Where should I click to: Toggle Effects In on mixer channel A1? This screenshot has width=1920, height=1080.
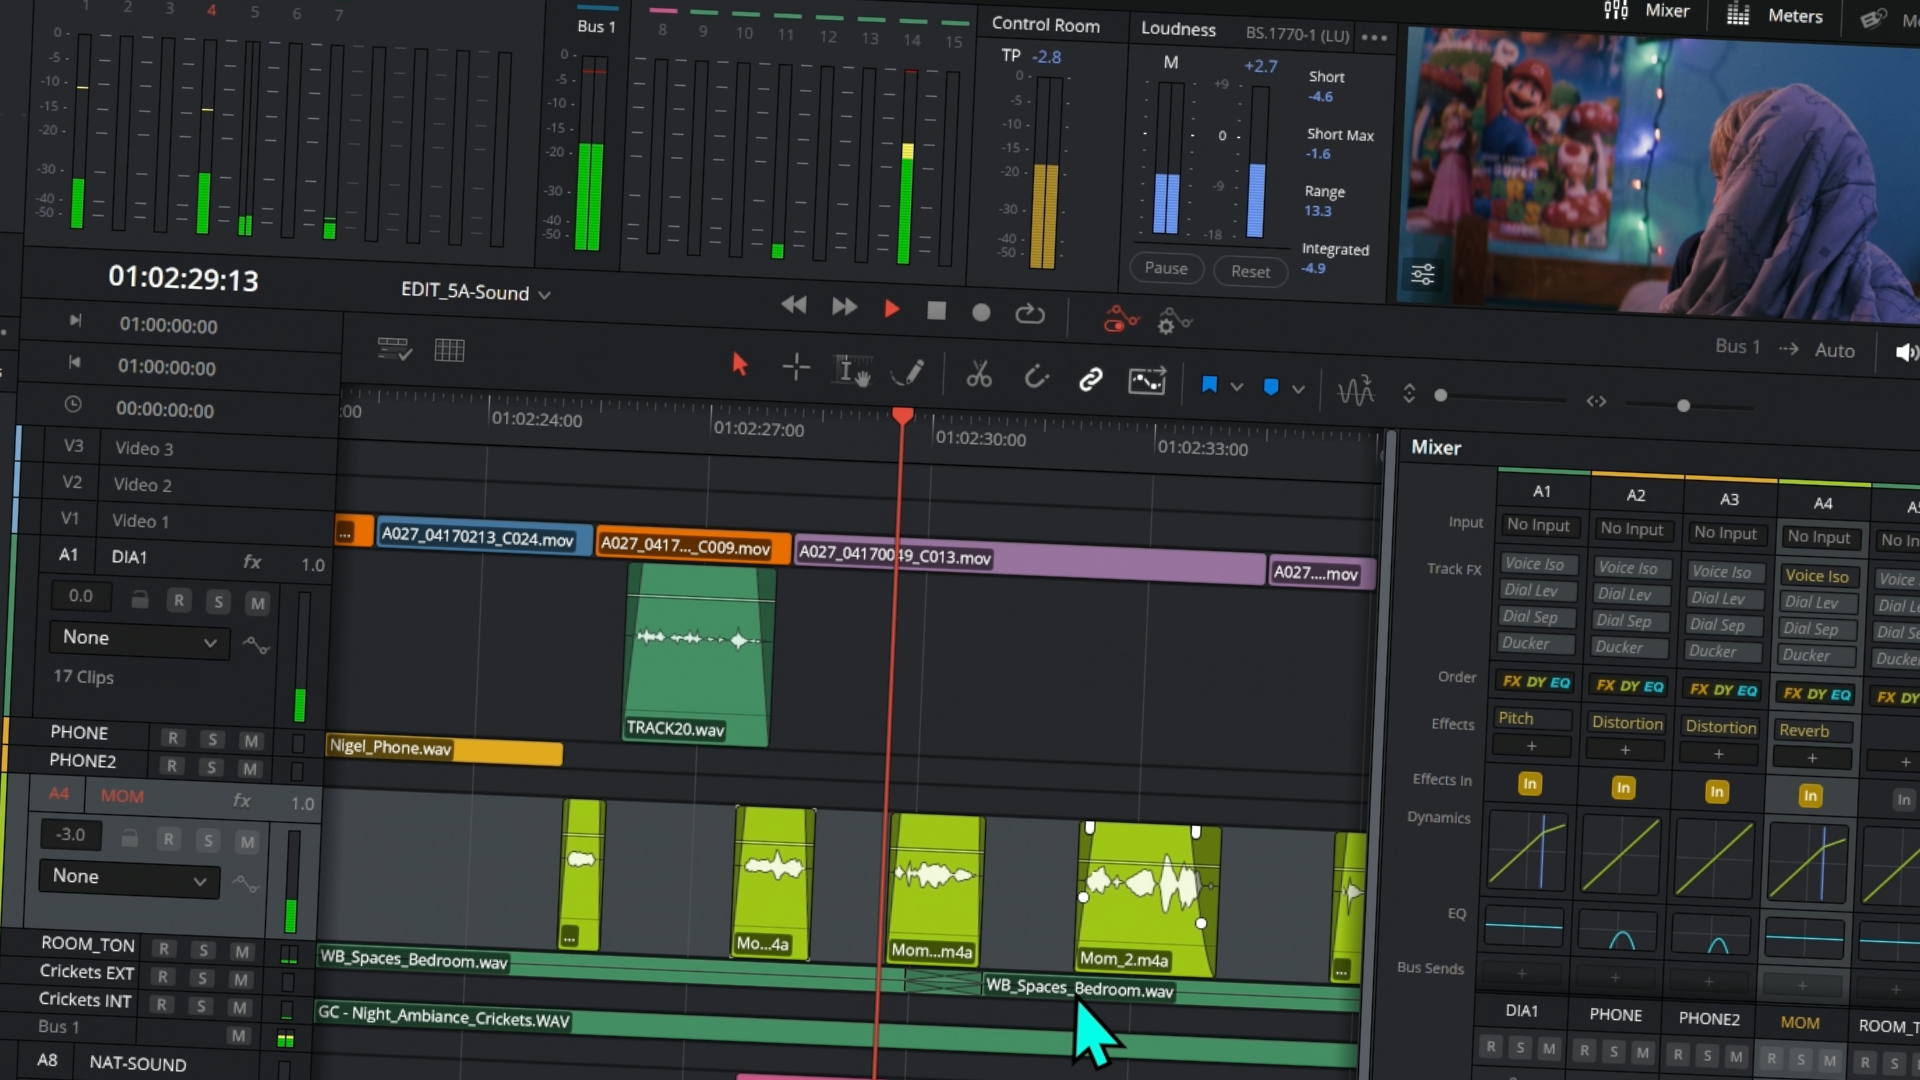[x=1529, y=784]
